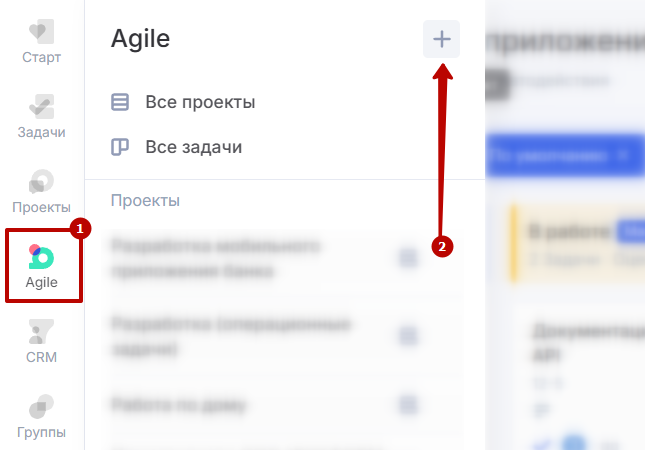This screenshot has width=645, height=450.
Task: Toggle square icon beside mobile banking app project
Action: click(408, 259)
